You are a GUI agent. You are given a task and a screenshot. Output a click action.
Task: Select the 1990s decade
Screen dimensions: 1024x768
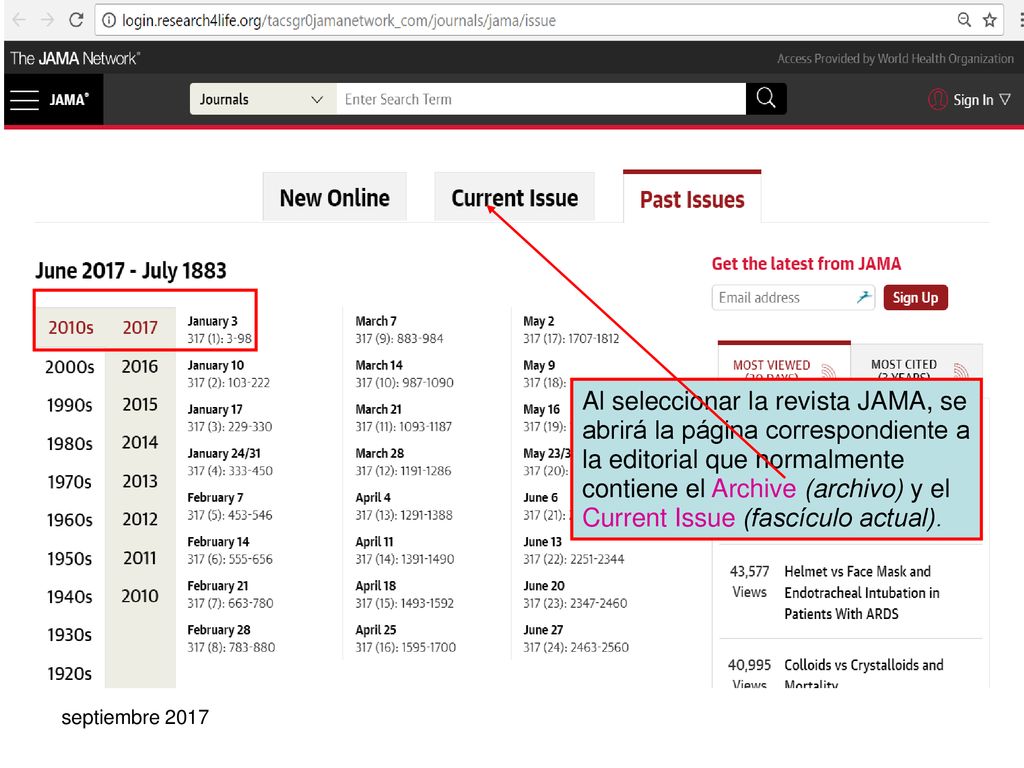tap(70, 405)
